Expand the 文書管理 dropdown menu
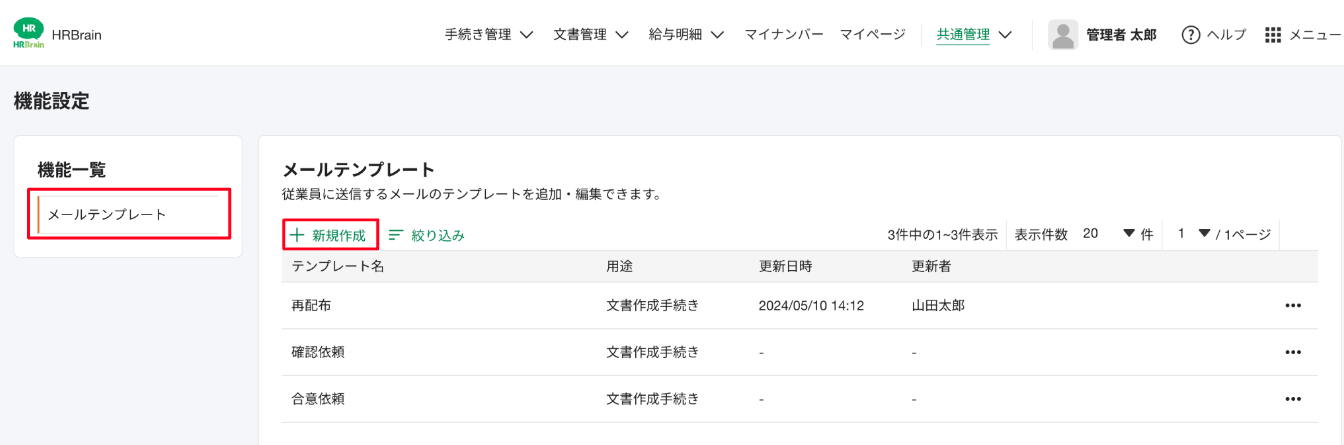 590,35
